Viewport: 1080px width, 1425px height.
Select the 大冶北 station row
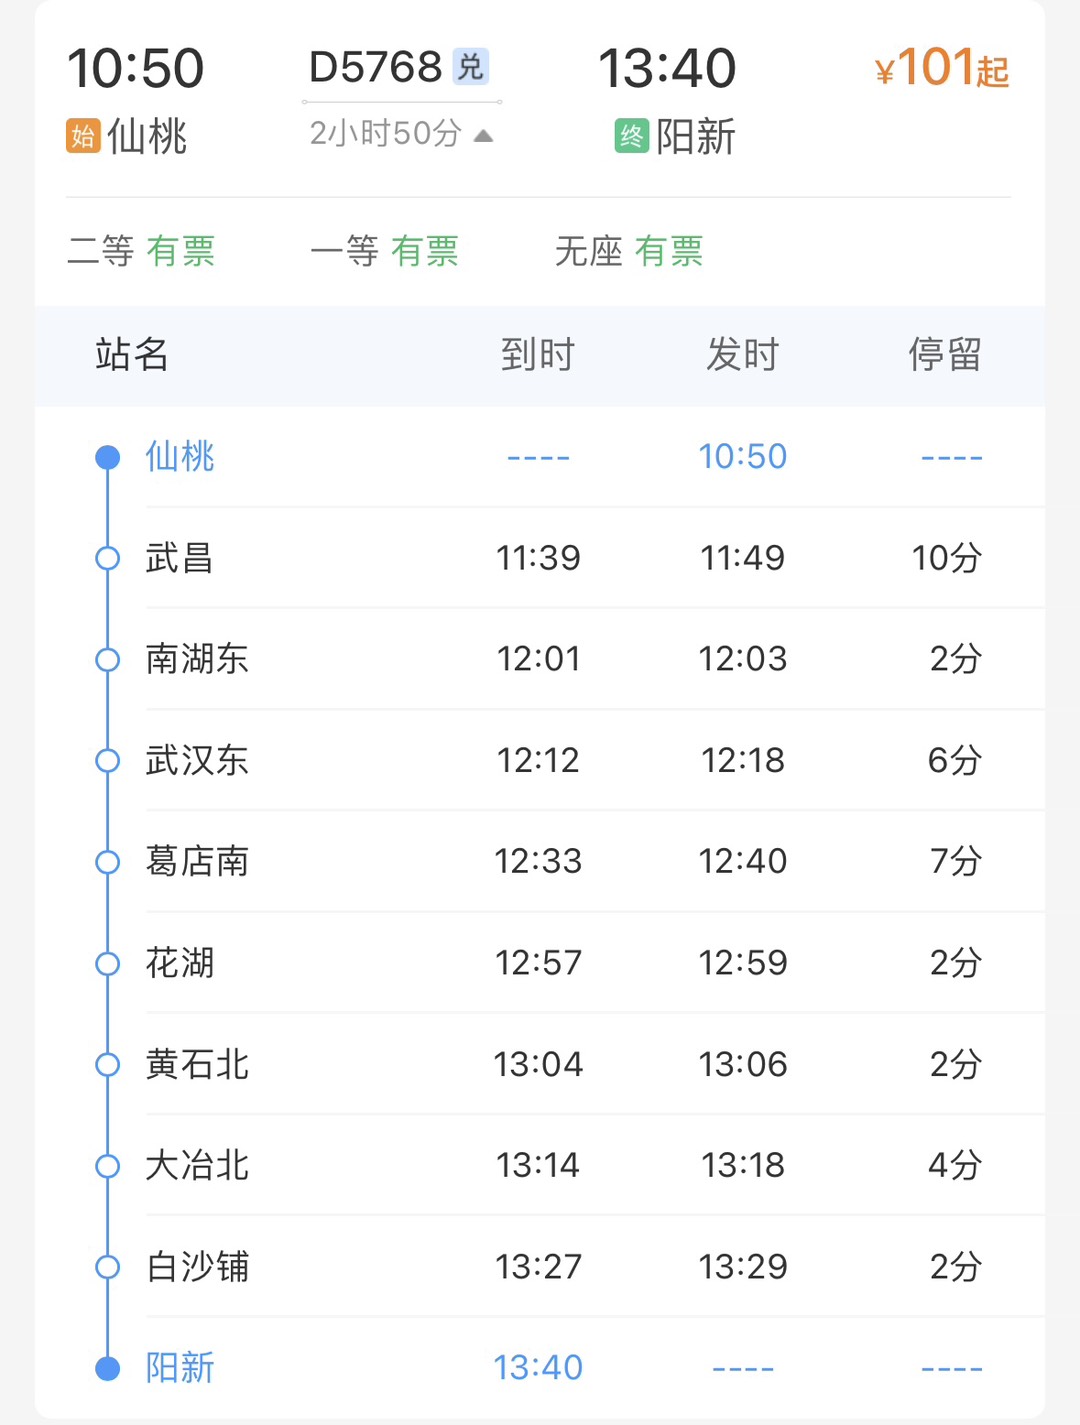point(540,1165)
